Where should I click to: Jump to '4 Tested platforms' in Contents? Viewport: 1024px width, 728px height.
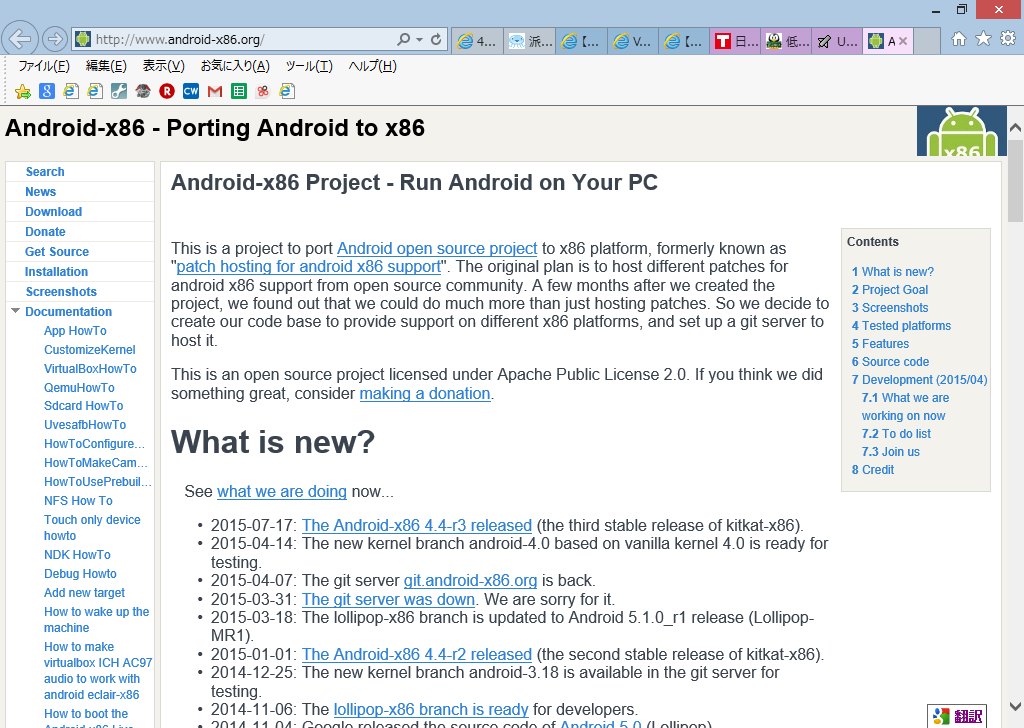pos(901,325)
